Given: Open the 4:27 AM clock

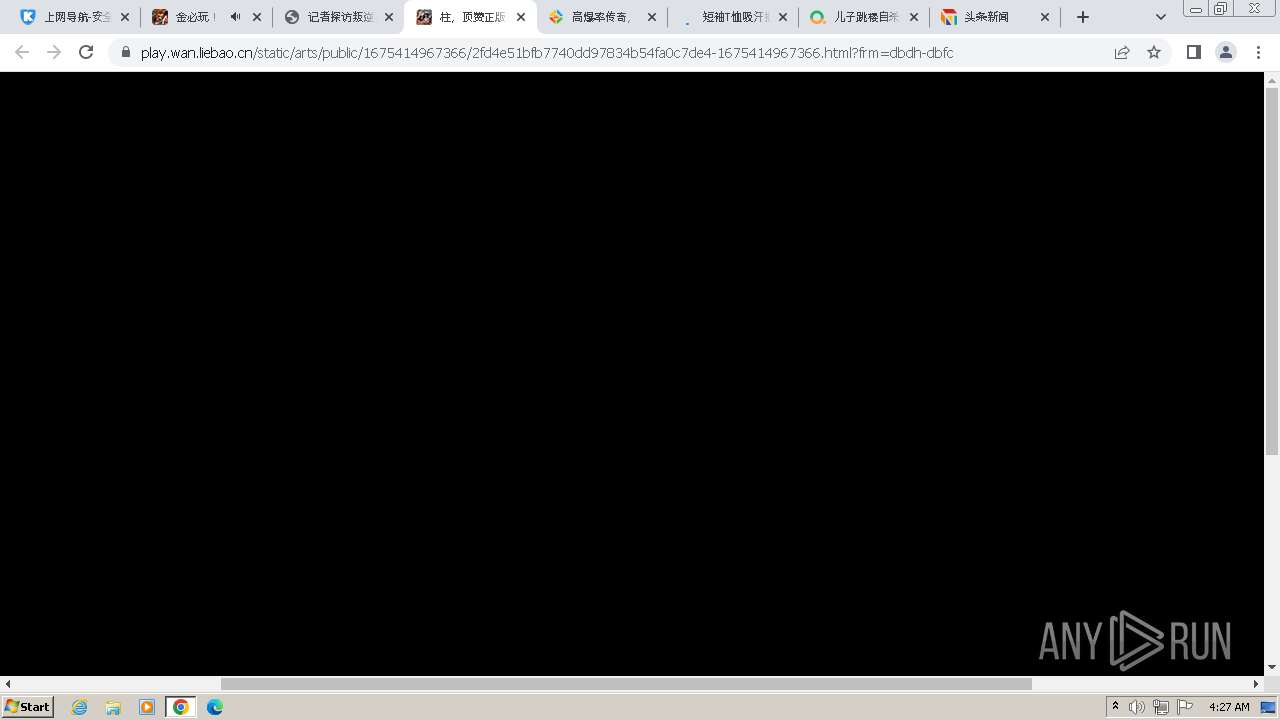Looking at the screenshot, I should click(x=1229, y=707).
